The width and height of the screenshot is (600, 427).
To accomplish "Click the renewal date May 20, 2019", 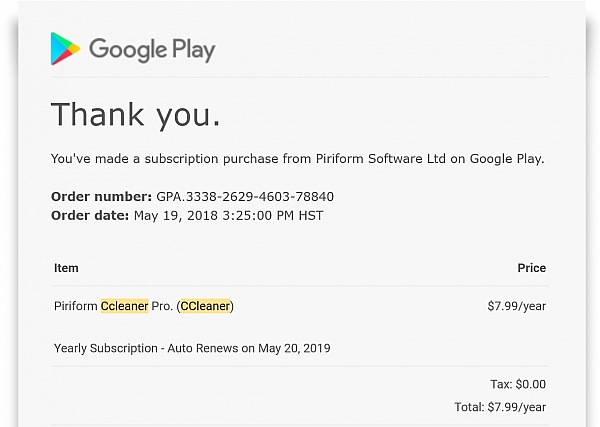I will tap(294, 348).
